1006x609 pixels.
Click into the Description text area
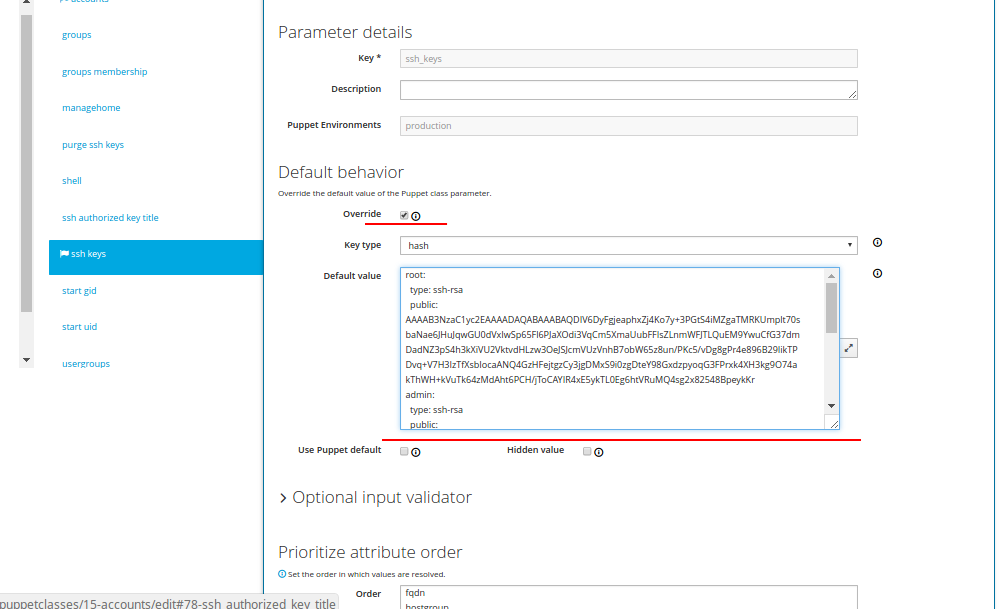(x=629, y=90)
